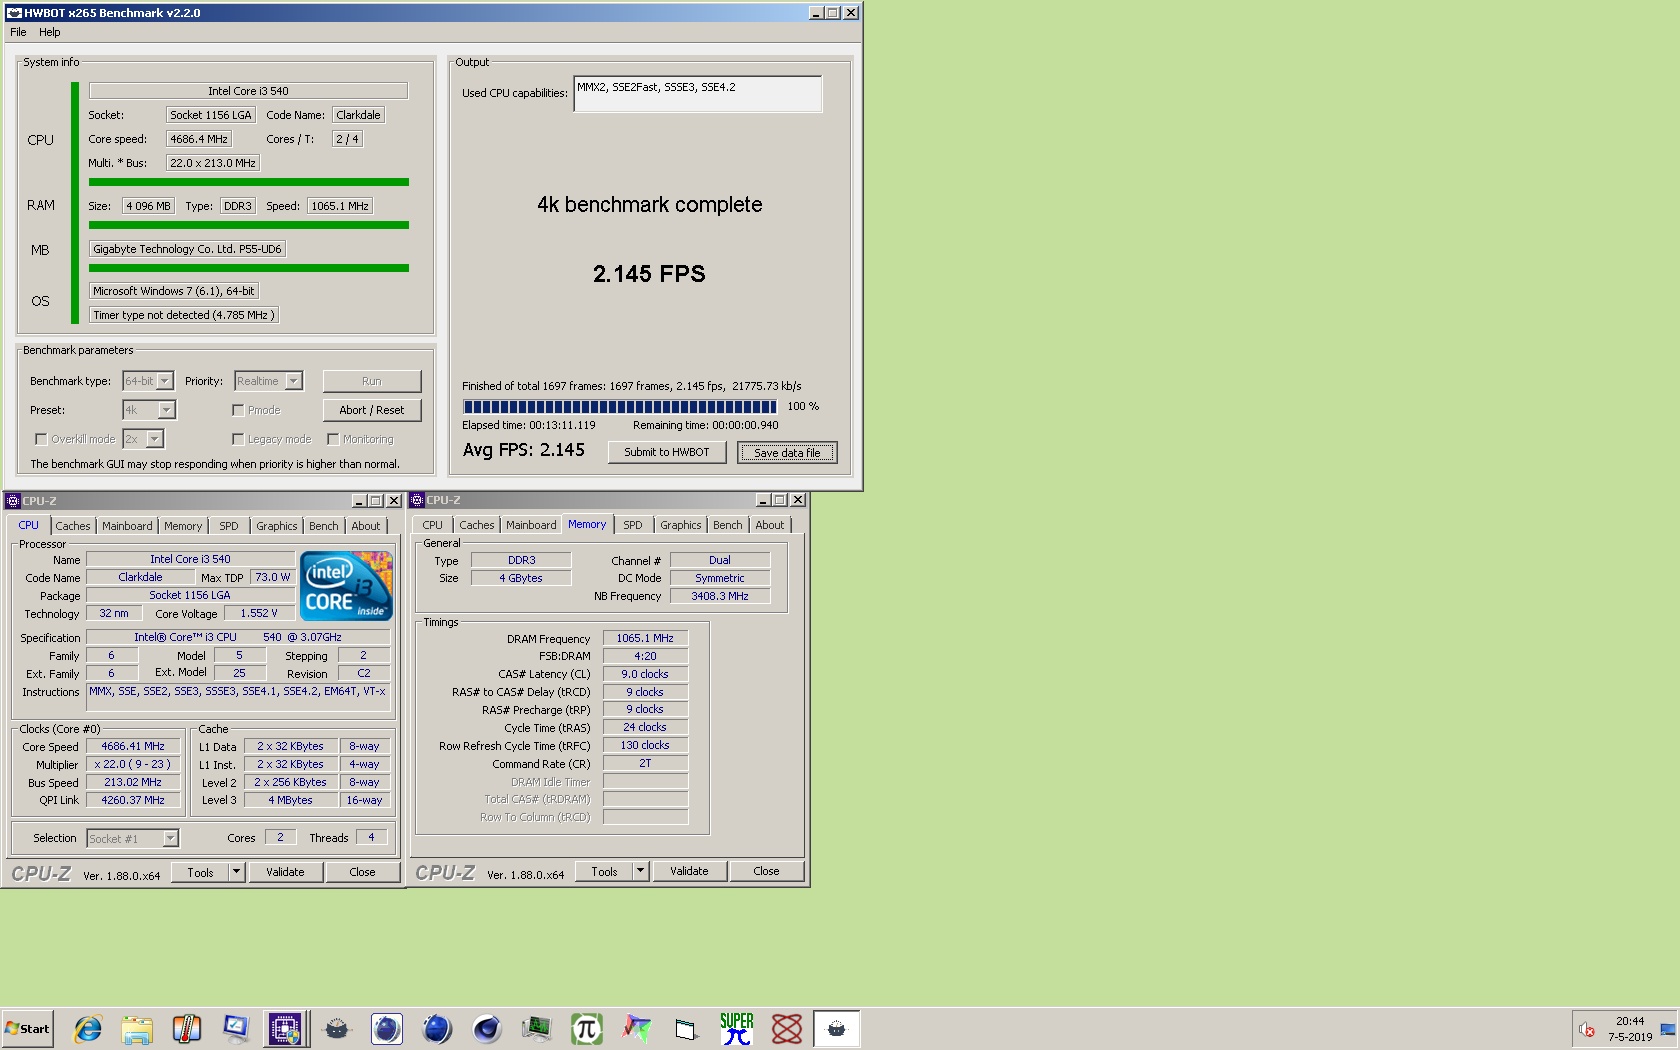Select the active HWBOT x265 taskbar button
Viewport: 1680px width, 1050px height.
point(837,1028)
